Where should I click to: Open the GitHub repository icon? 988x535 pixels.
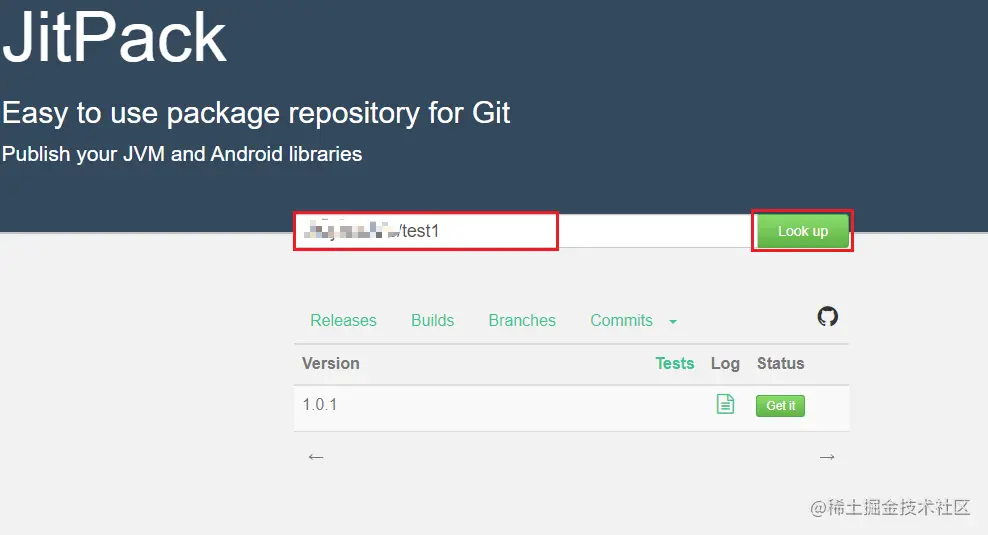(828, 317)
